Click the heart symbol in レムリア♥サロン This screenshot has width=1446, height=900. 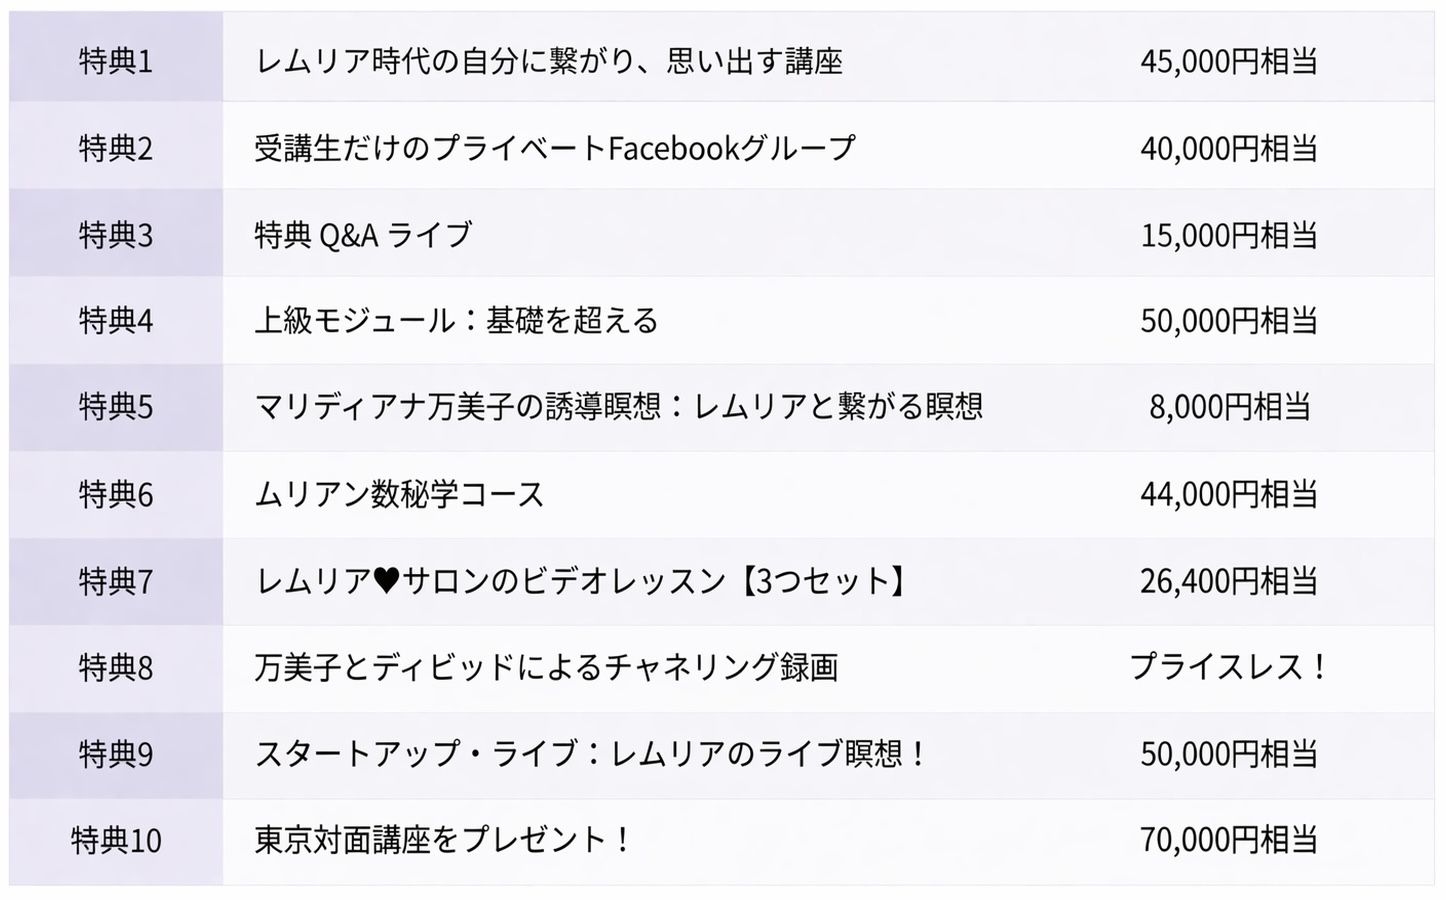[385, 581]
